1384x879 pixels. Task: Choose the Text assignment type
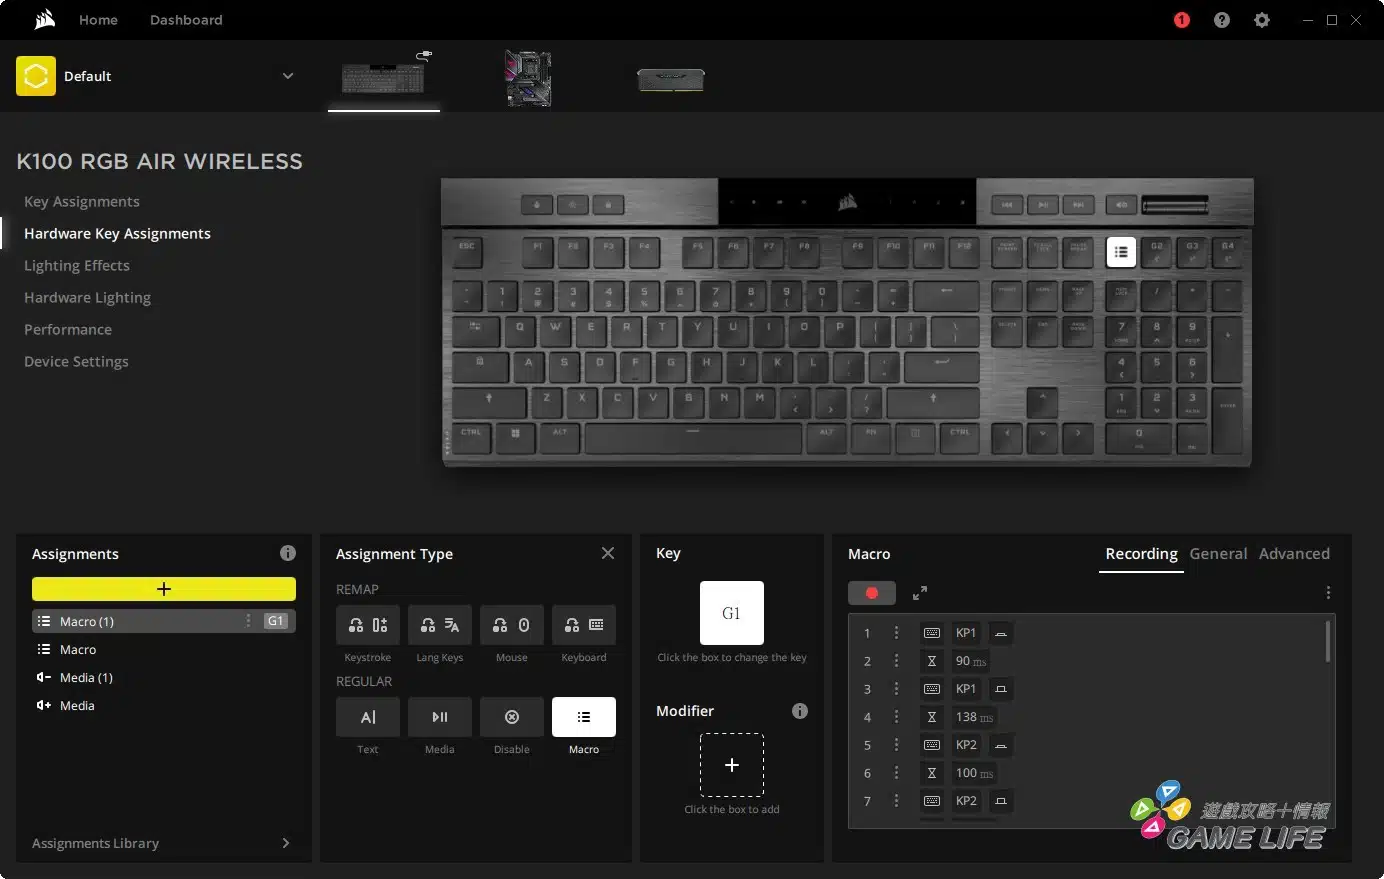click(368, 717)
